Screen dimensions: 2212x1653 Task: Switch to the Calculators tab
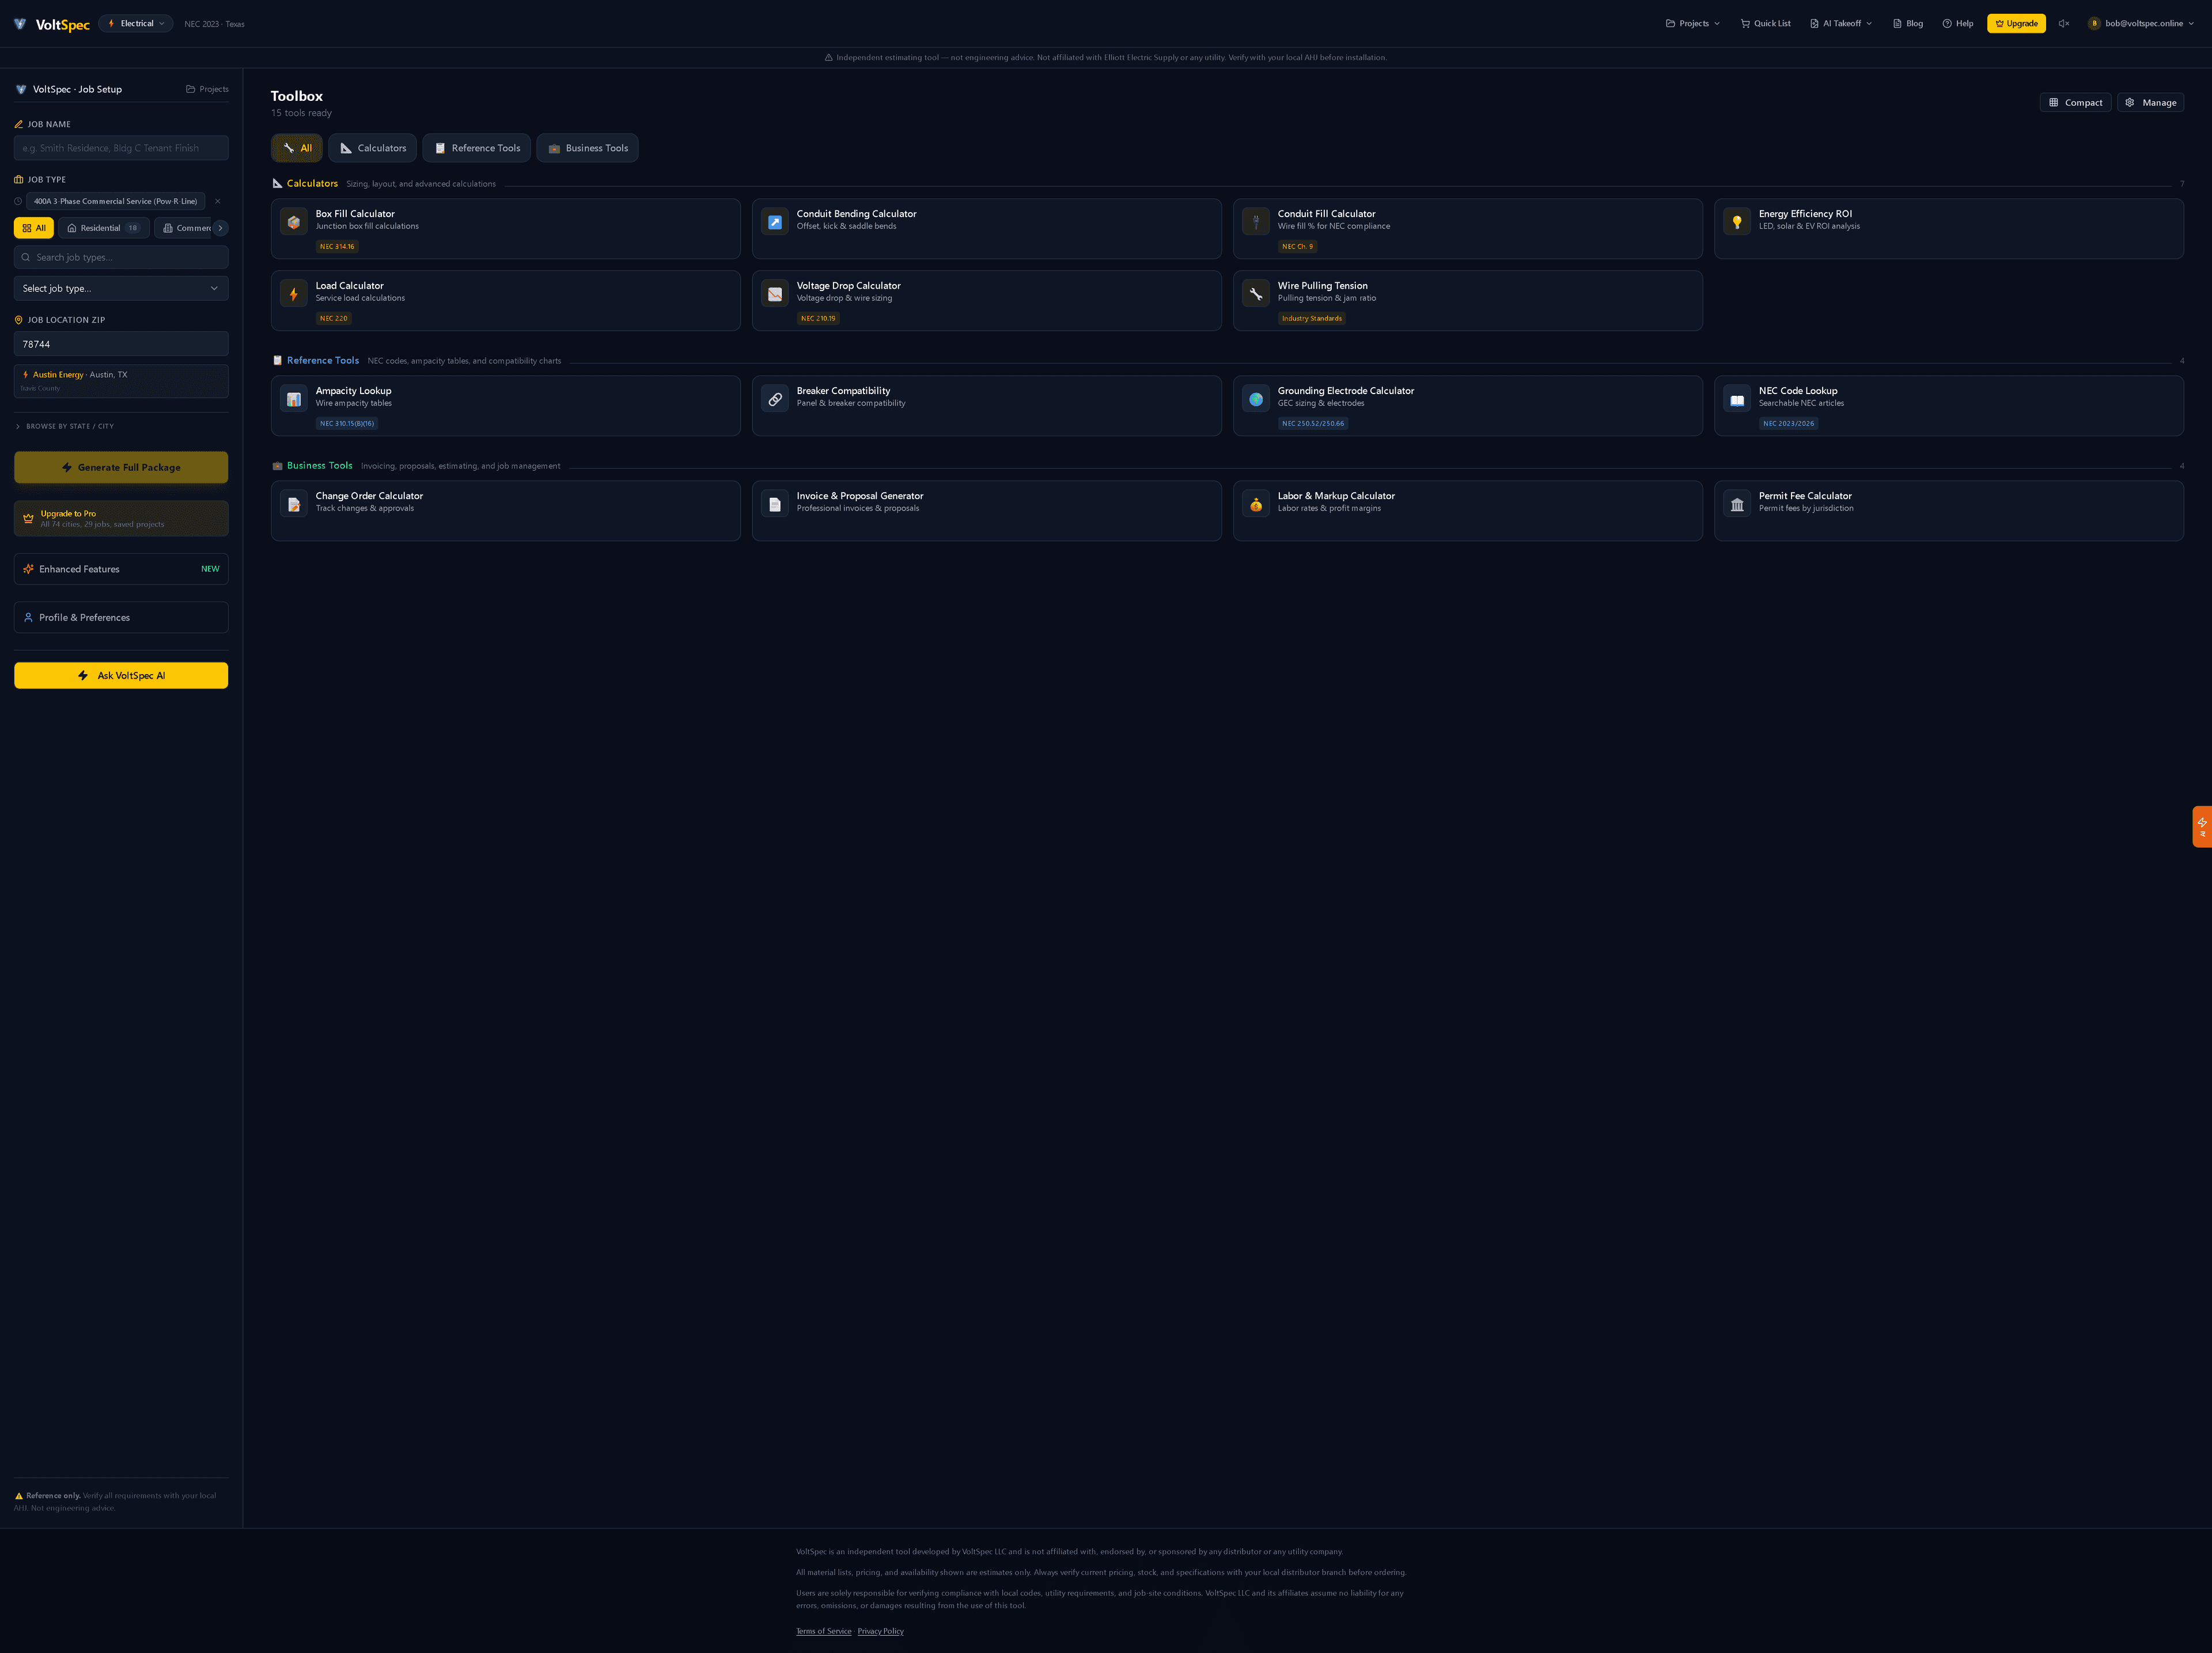[x=373, y=148]
